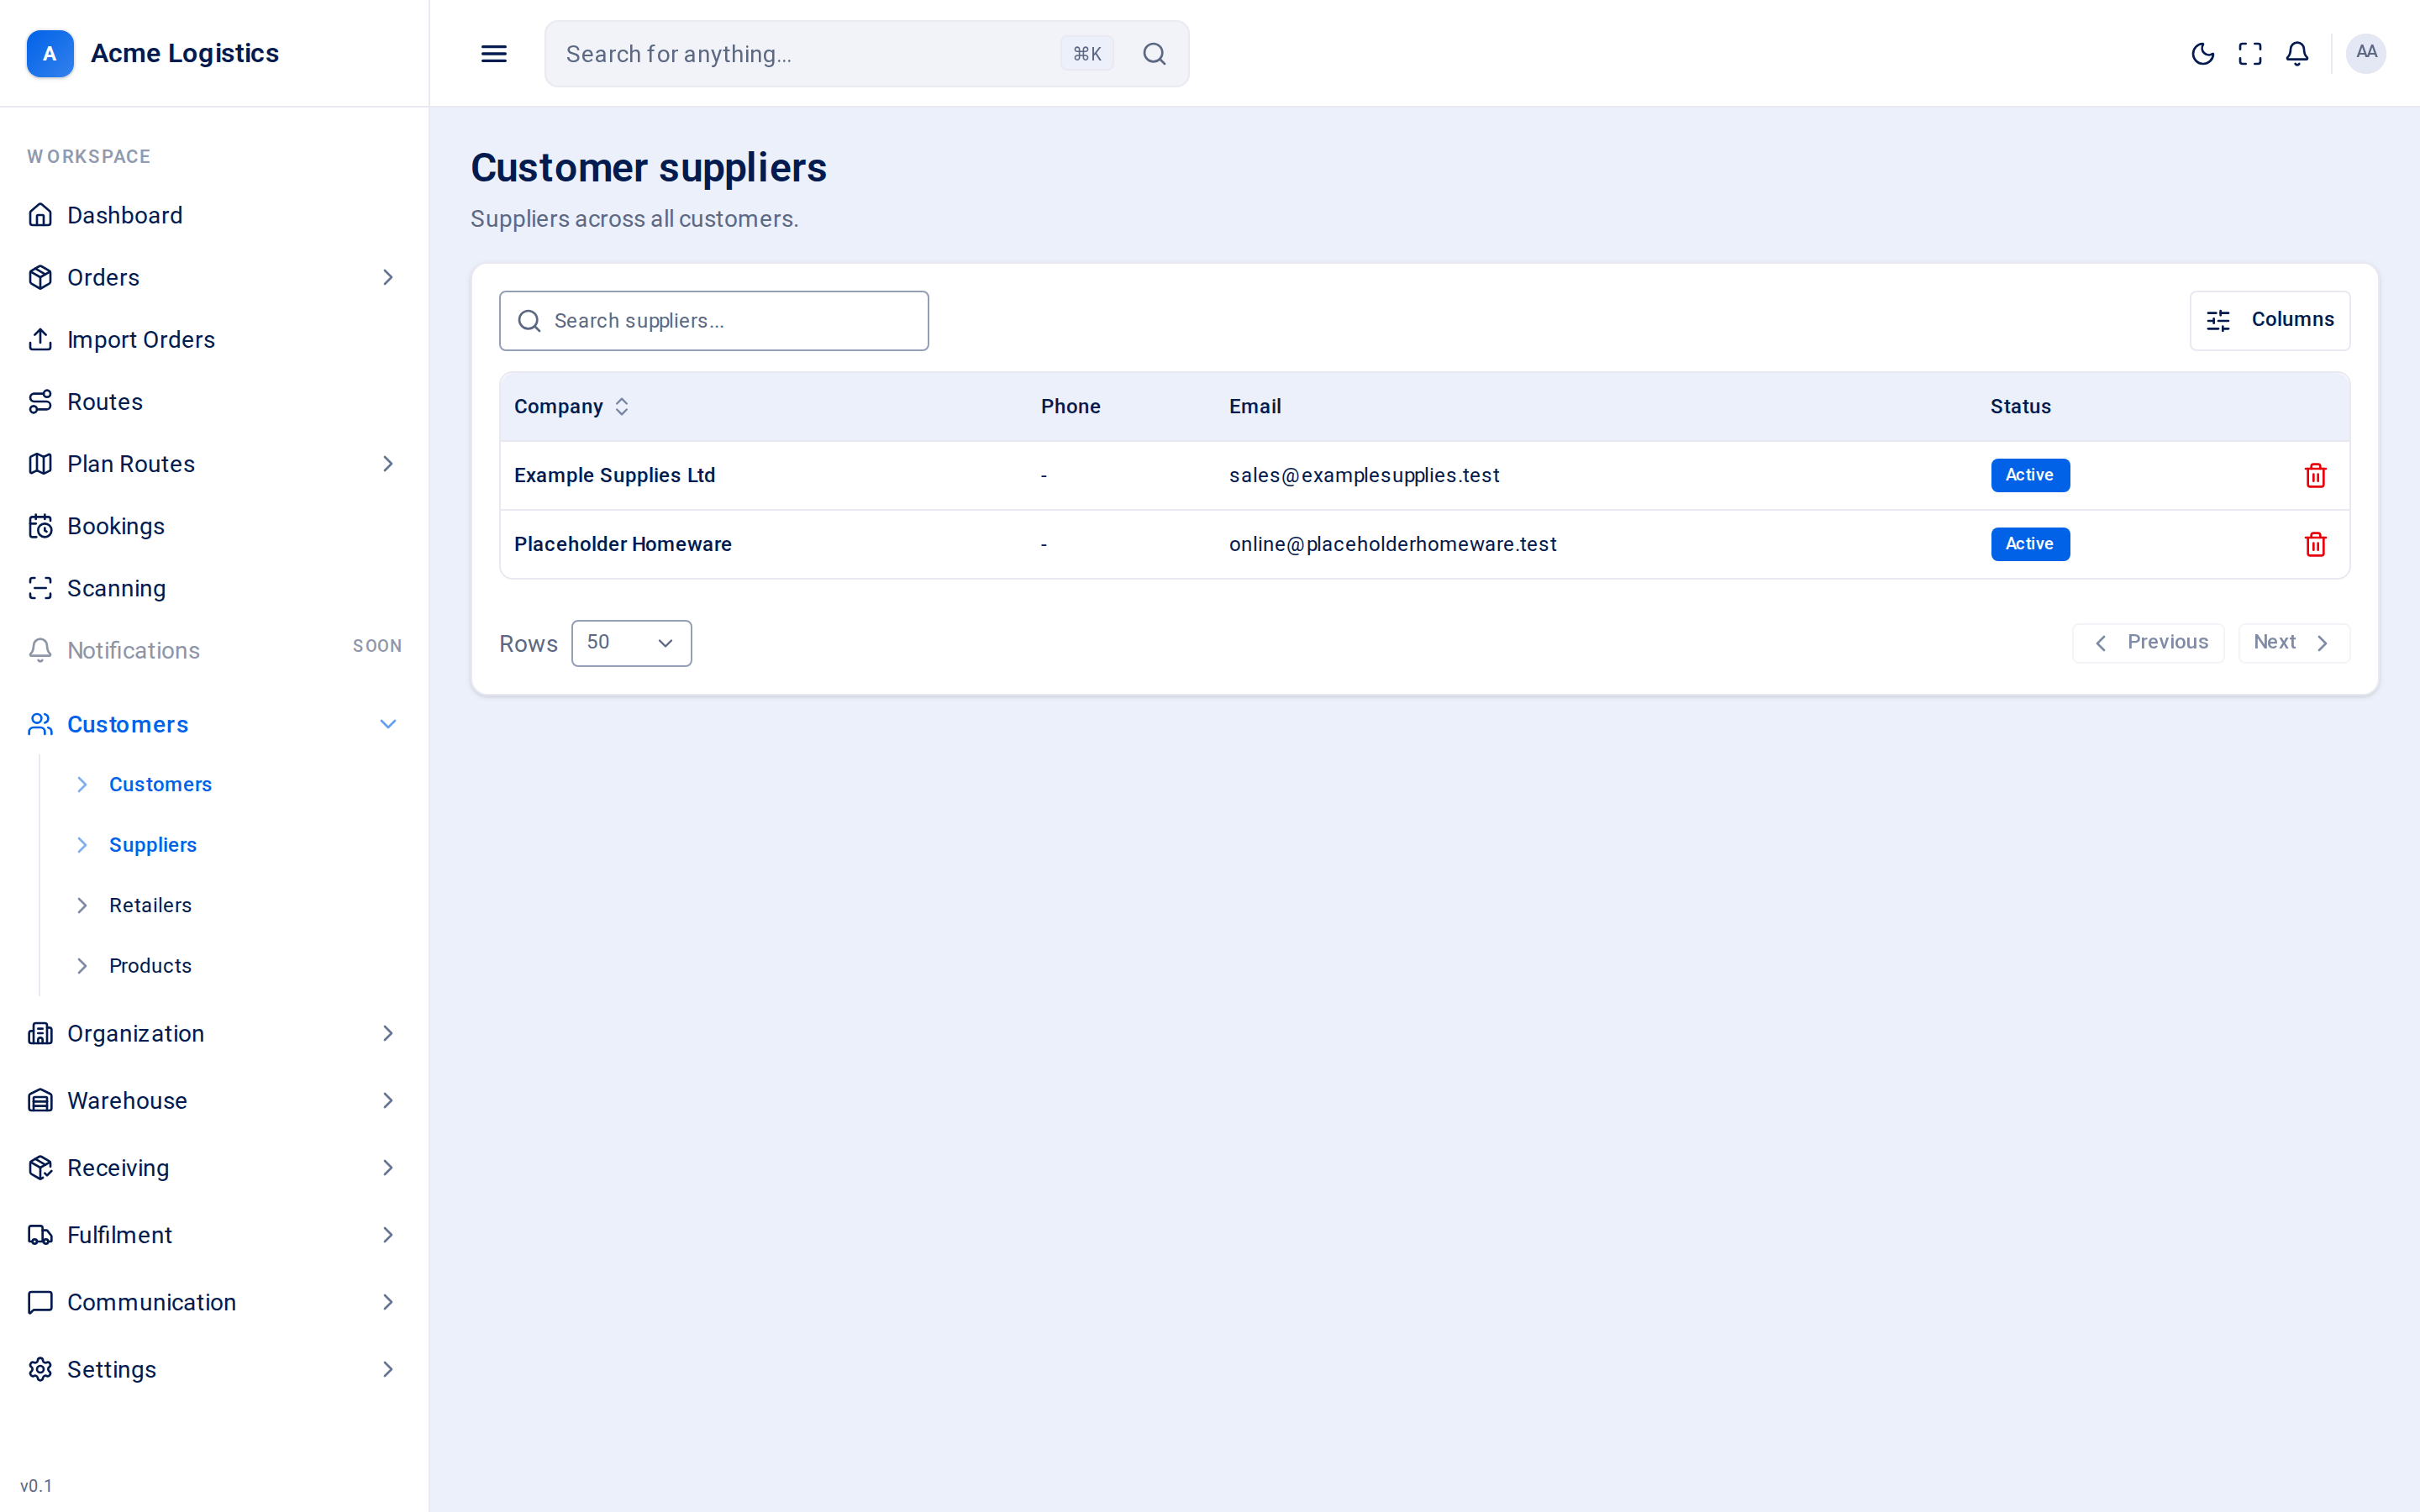Click the Acme Logistics logo badge
Screen dimensions: 2420x1512
pos(49,53)
